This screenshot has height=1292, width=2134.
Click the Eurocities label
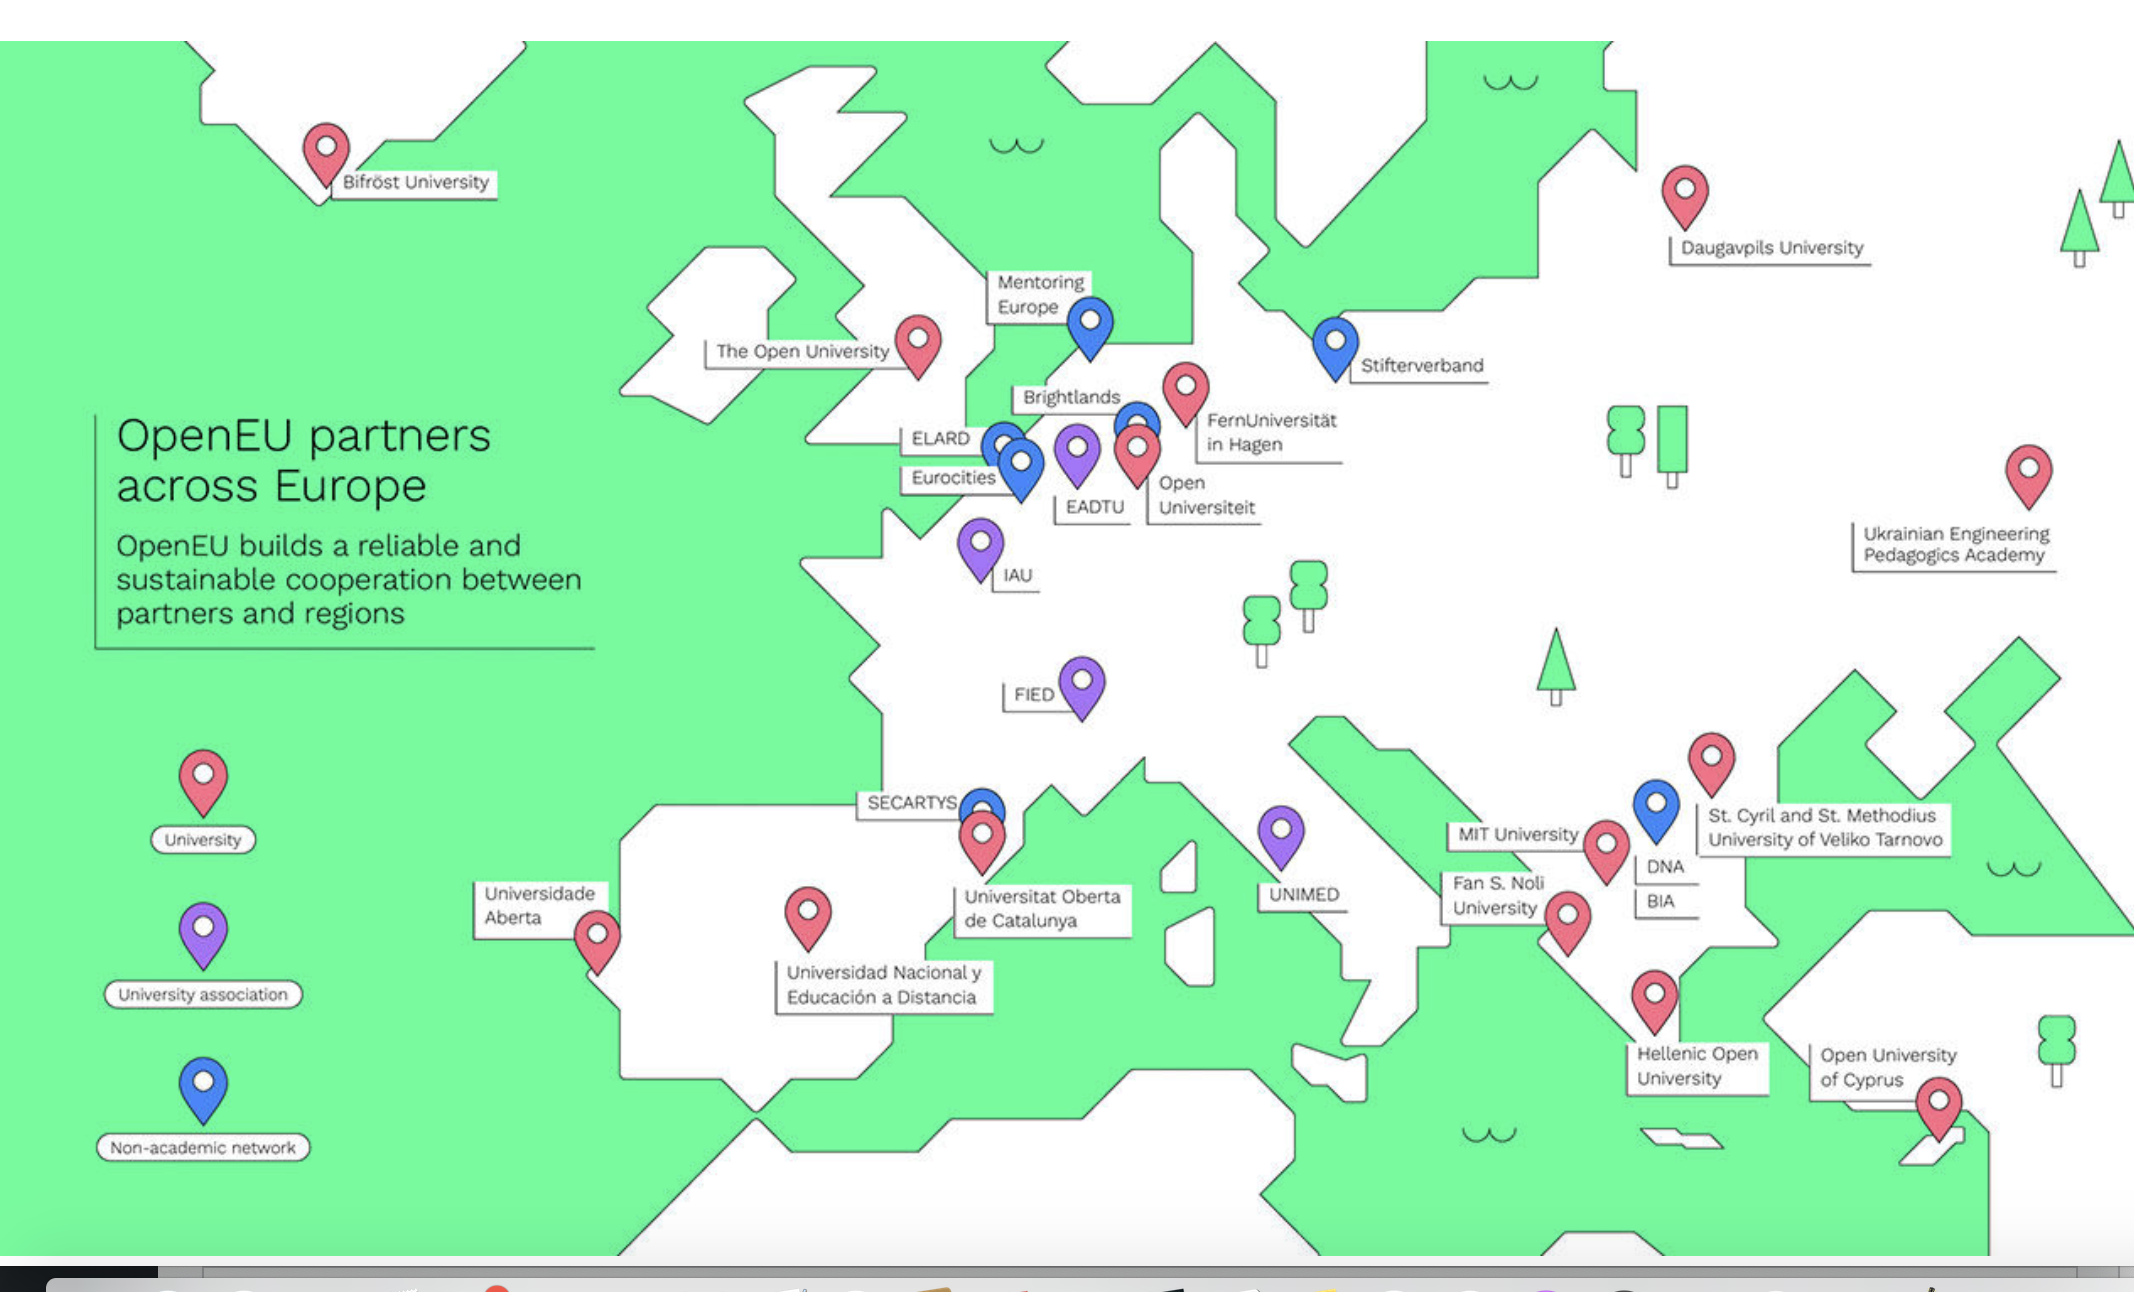(953, 478)
